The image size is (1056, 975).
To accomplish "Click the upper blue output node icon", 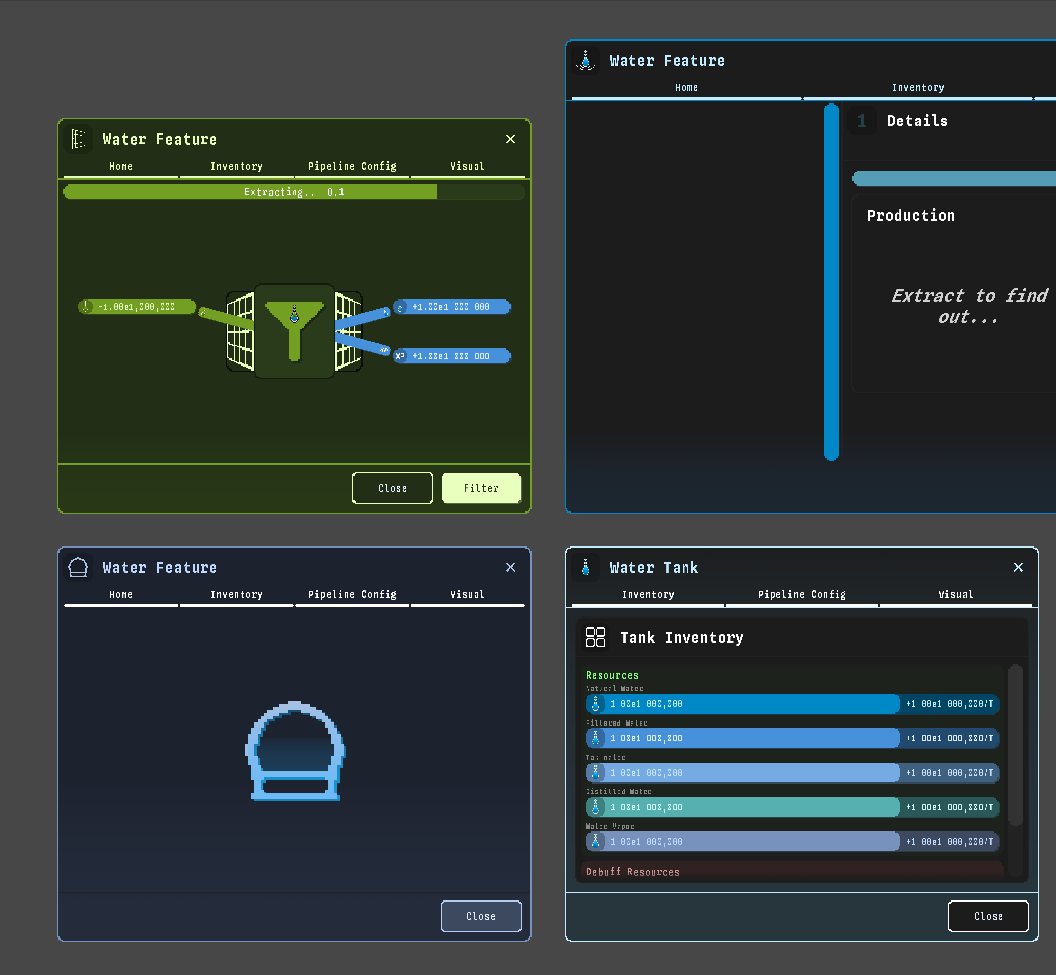I will 400,307.
